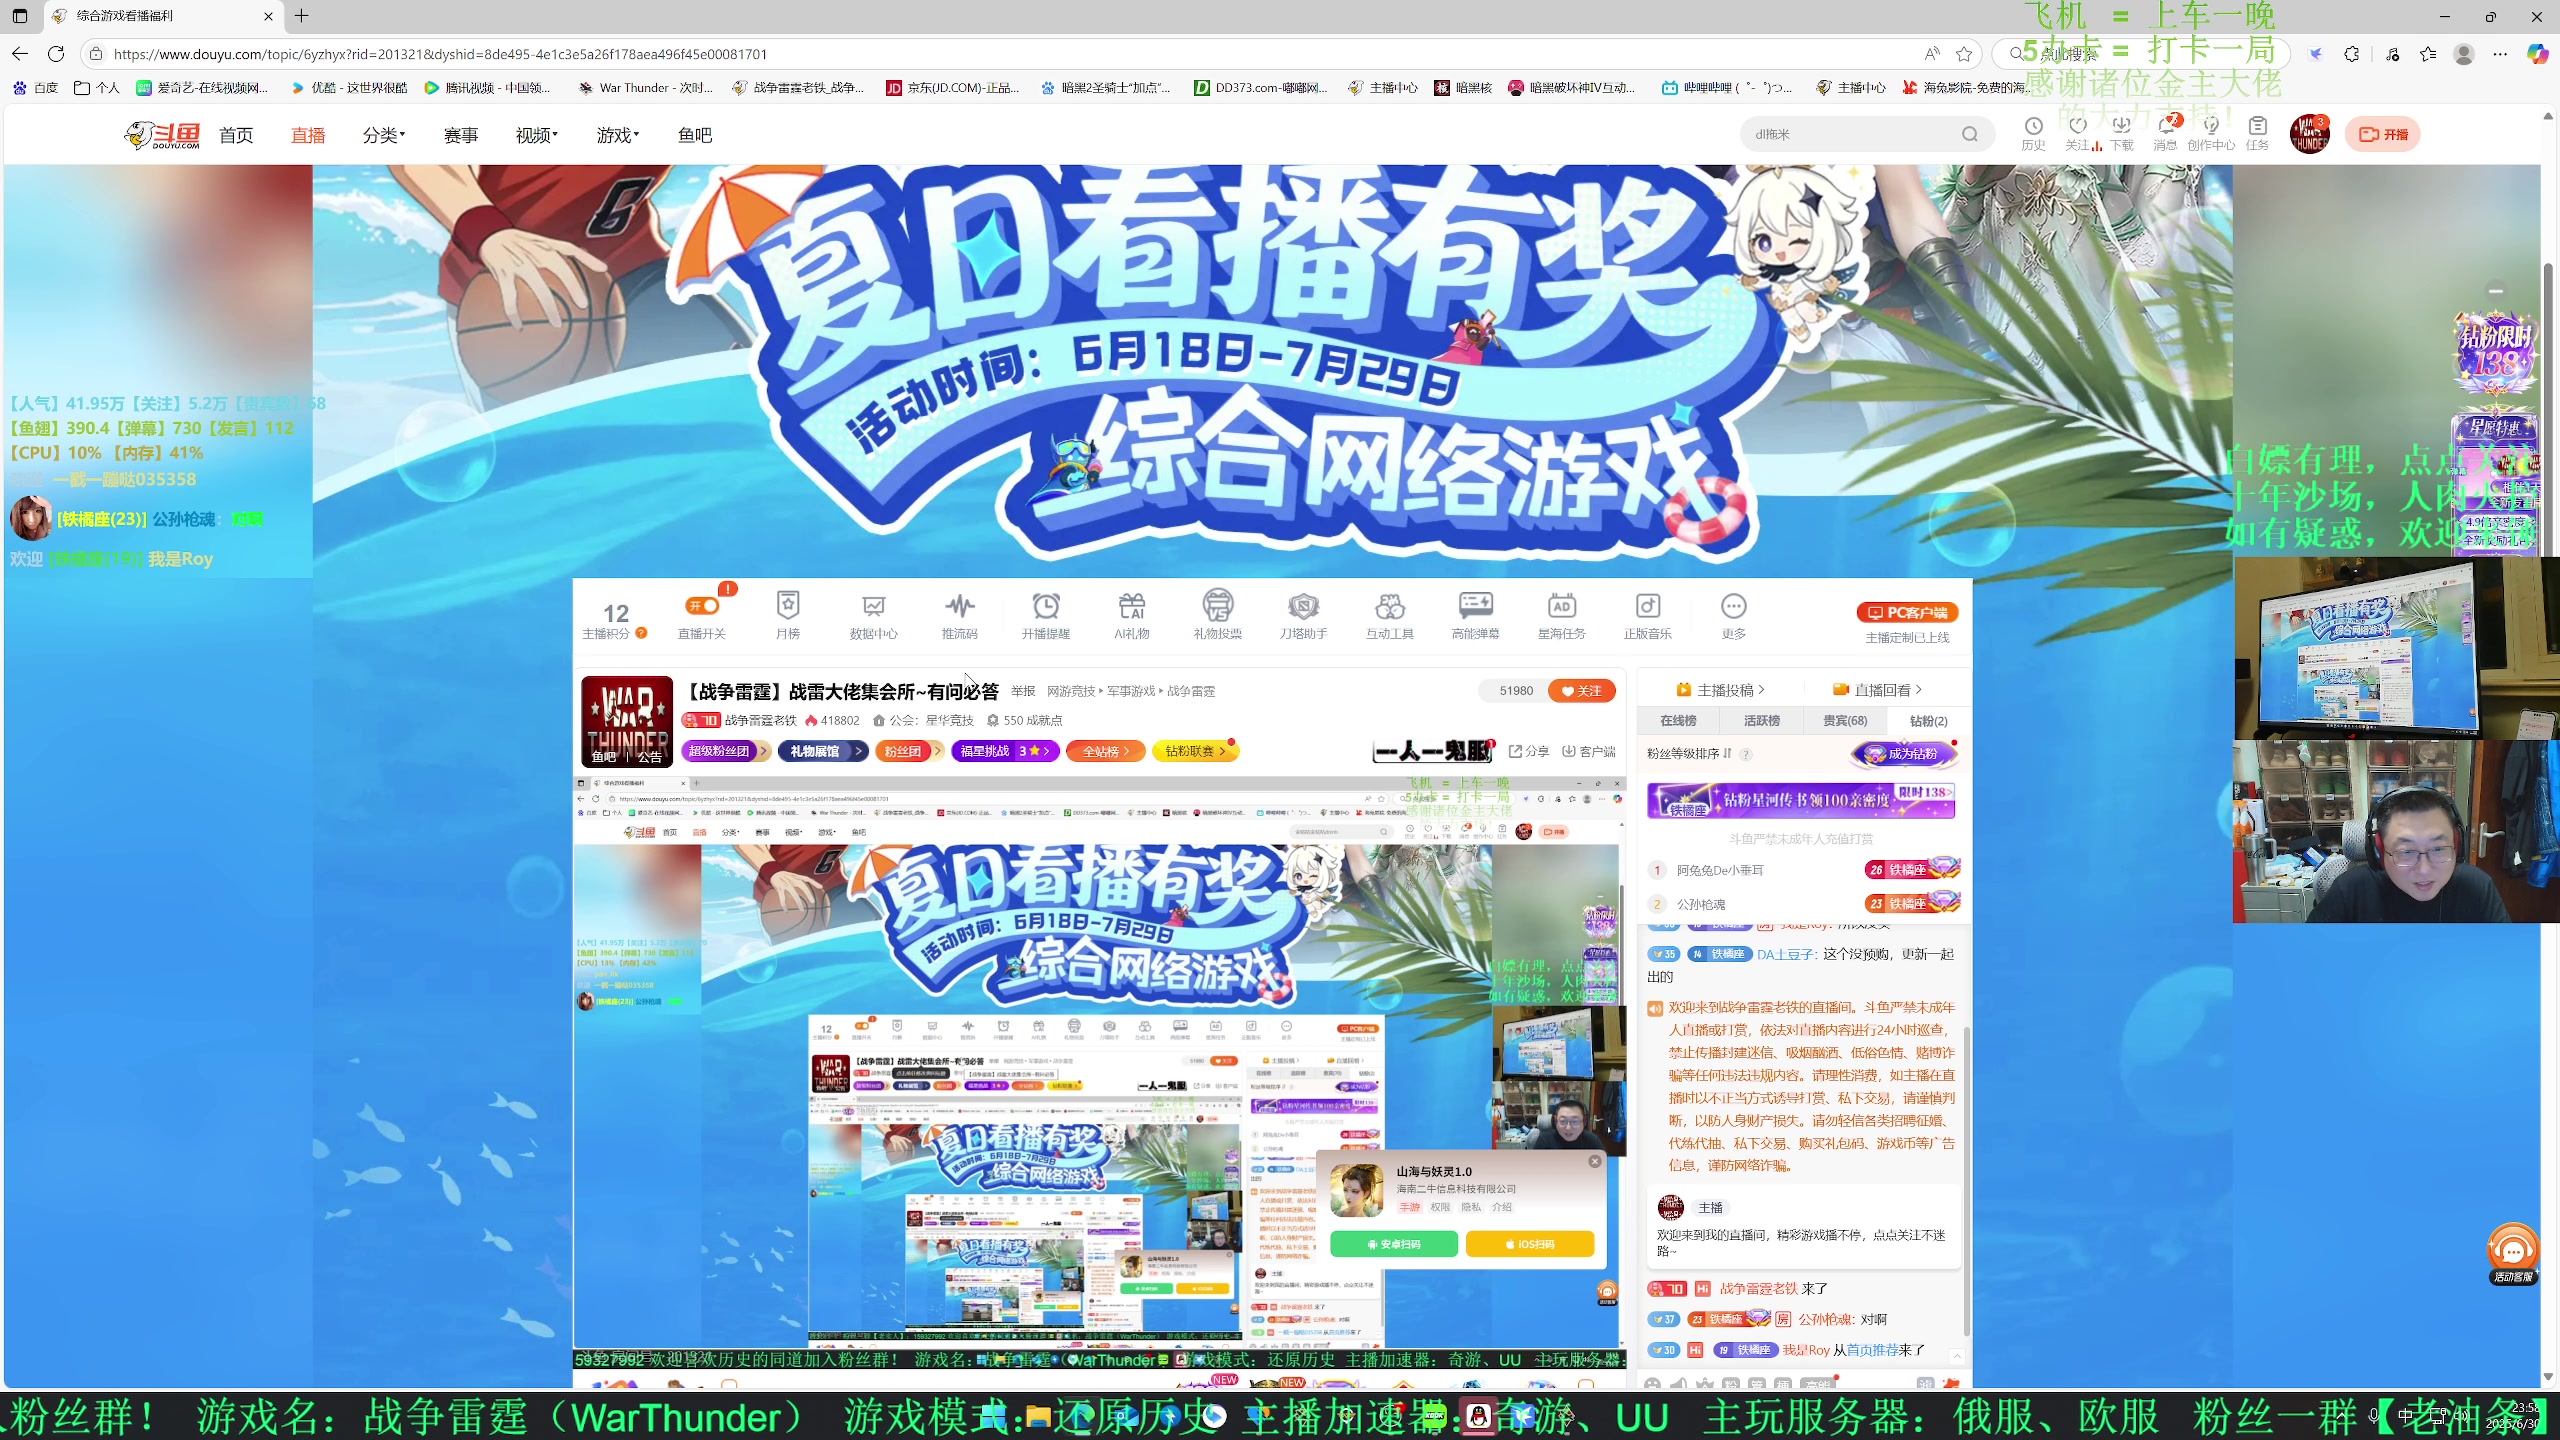The width and height of the screenshot is (2560, 1440).
Task: Click the 活动客服 customer service bubble
Action: point(2513,1254)
